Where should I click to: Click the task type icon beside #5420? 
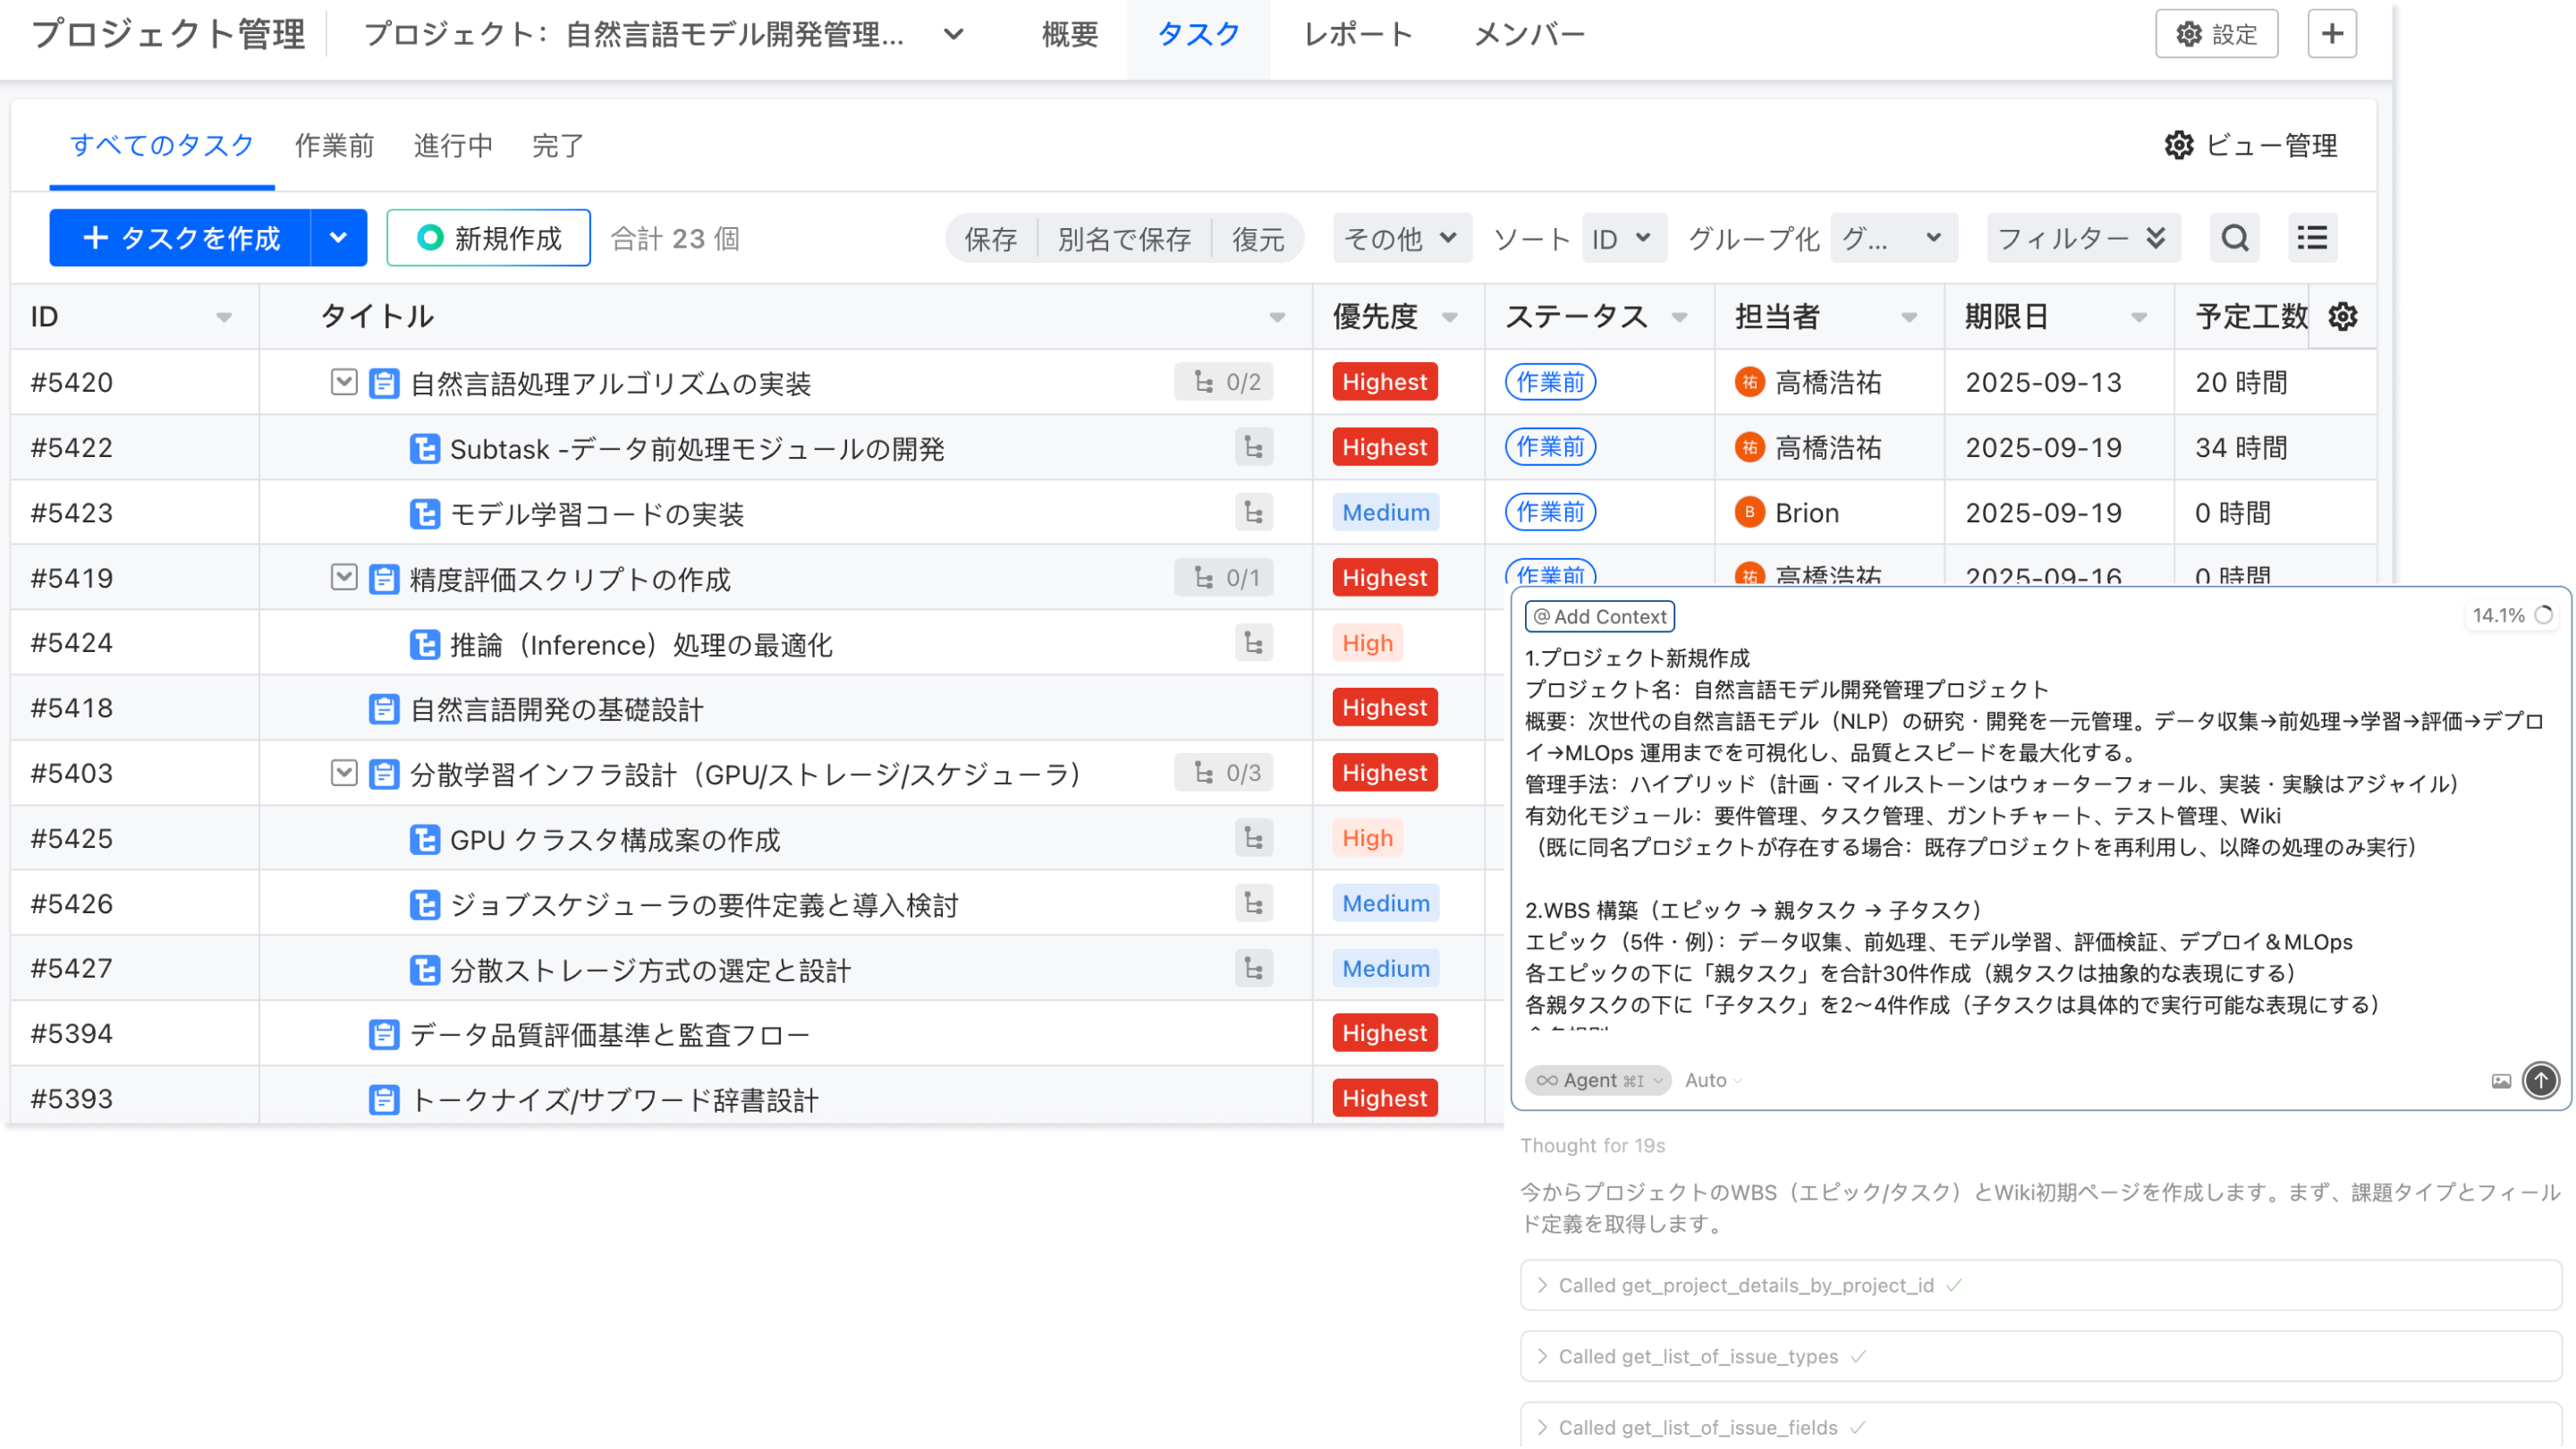(x=384, y=382)
